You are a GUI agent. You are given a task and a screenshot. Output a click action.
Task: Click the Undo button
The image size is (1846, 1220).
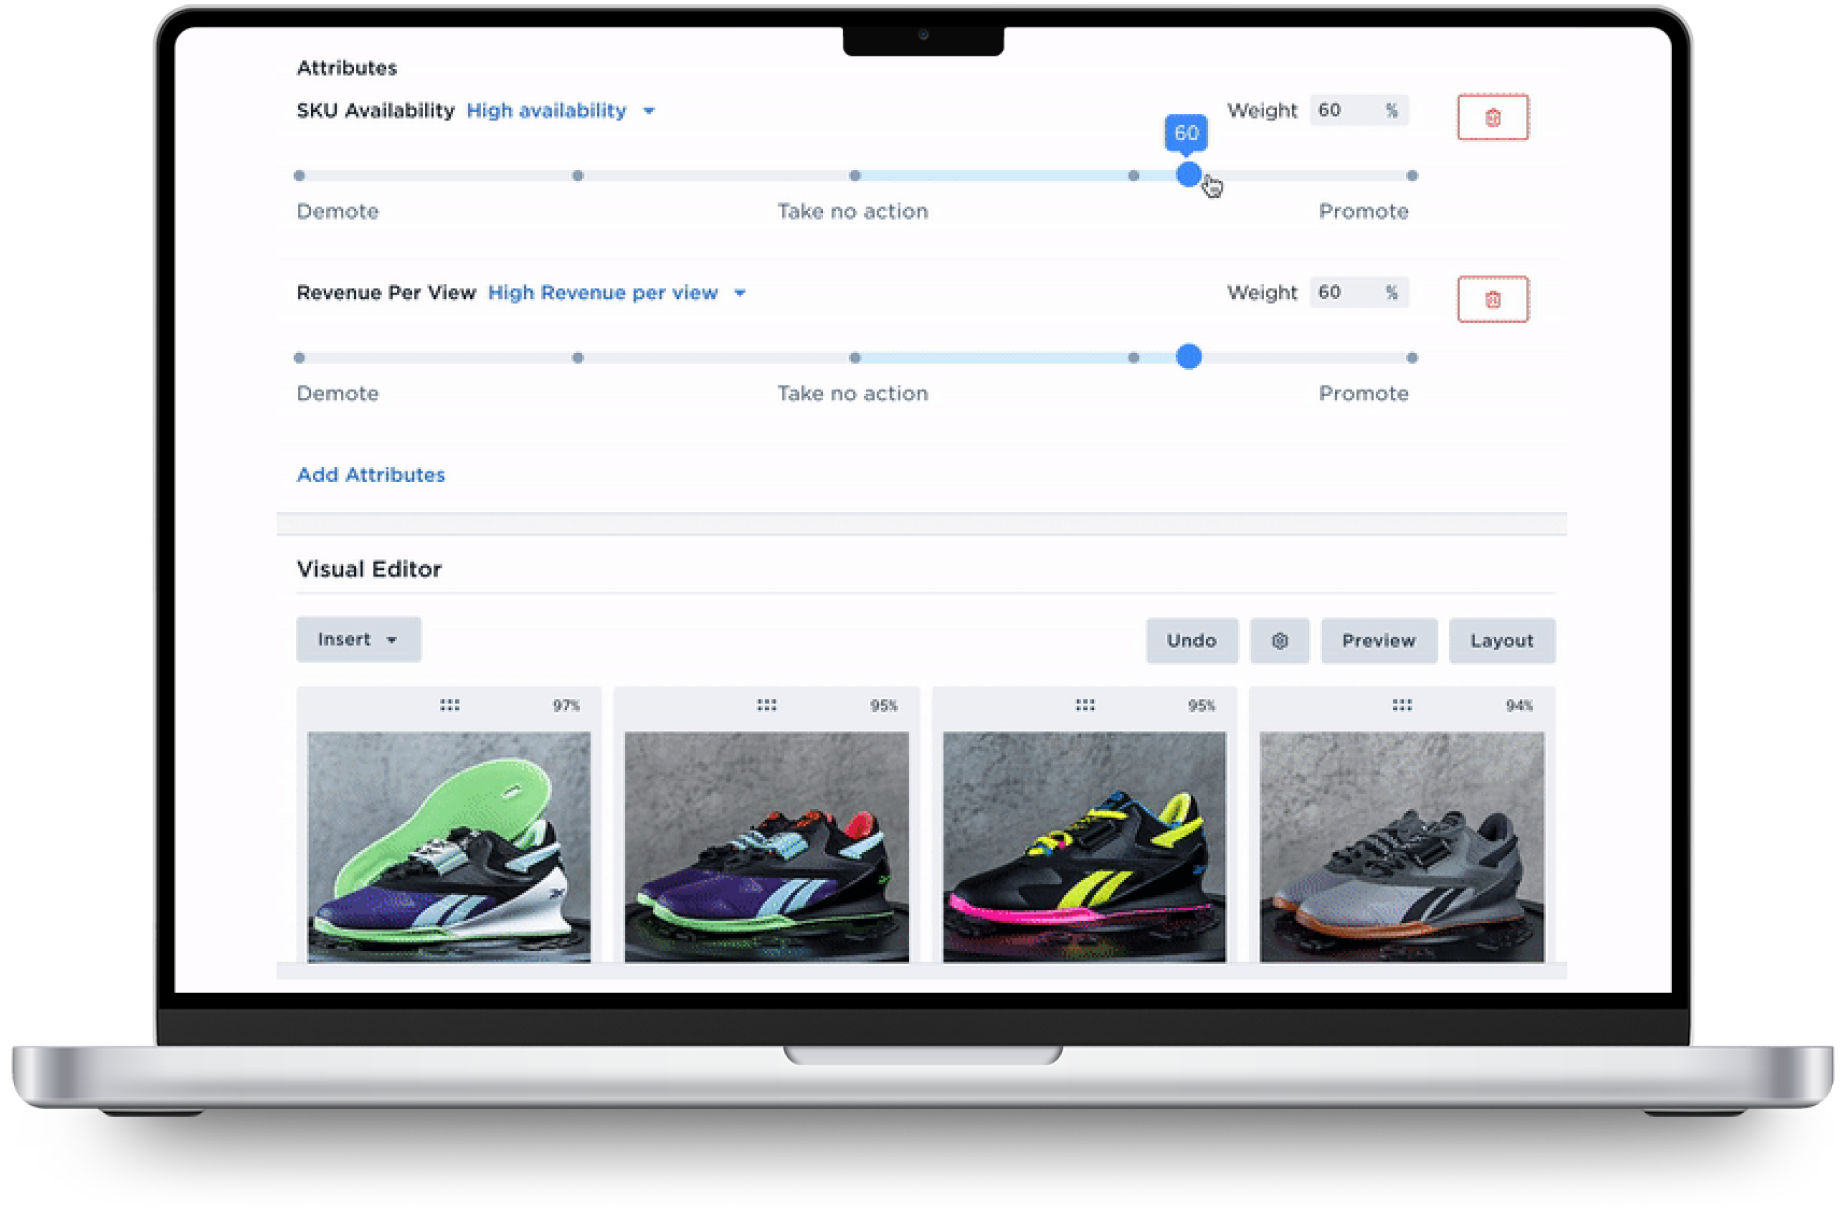[1190, 641]
